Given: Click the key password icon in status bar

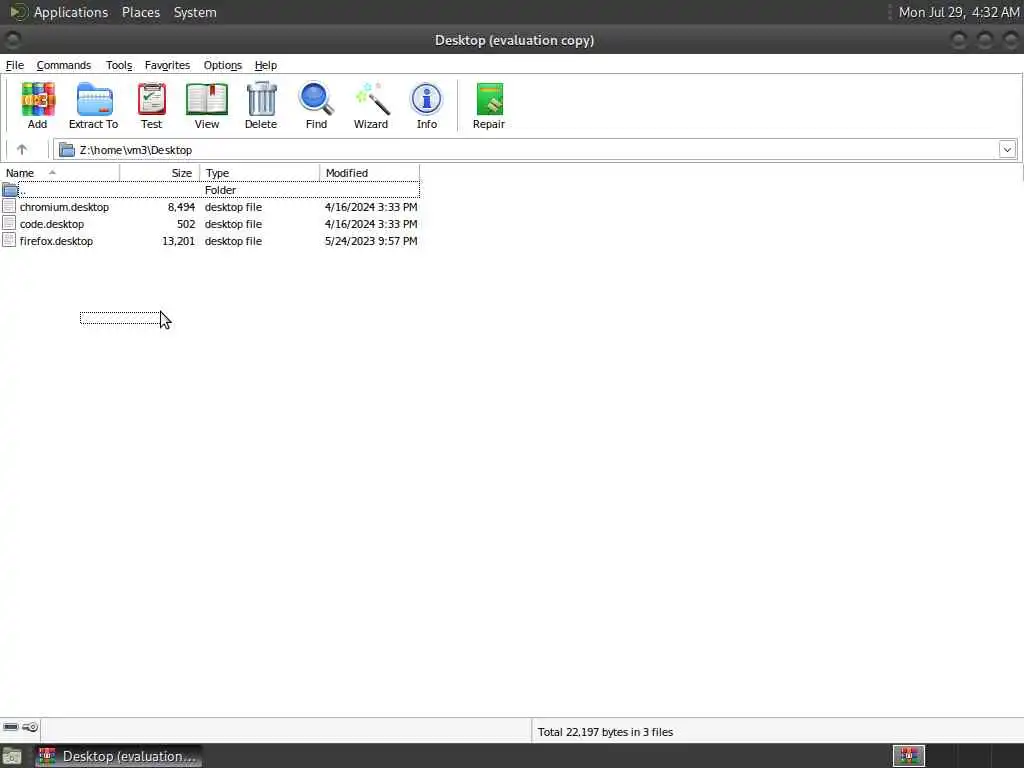Looking at the screenshot, I should (x=30, y=727).
